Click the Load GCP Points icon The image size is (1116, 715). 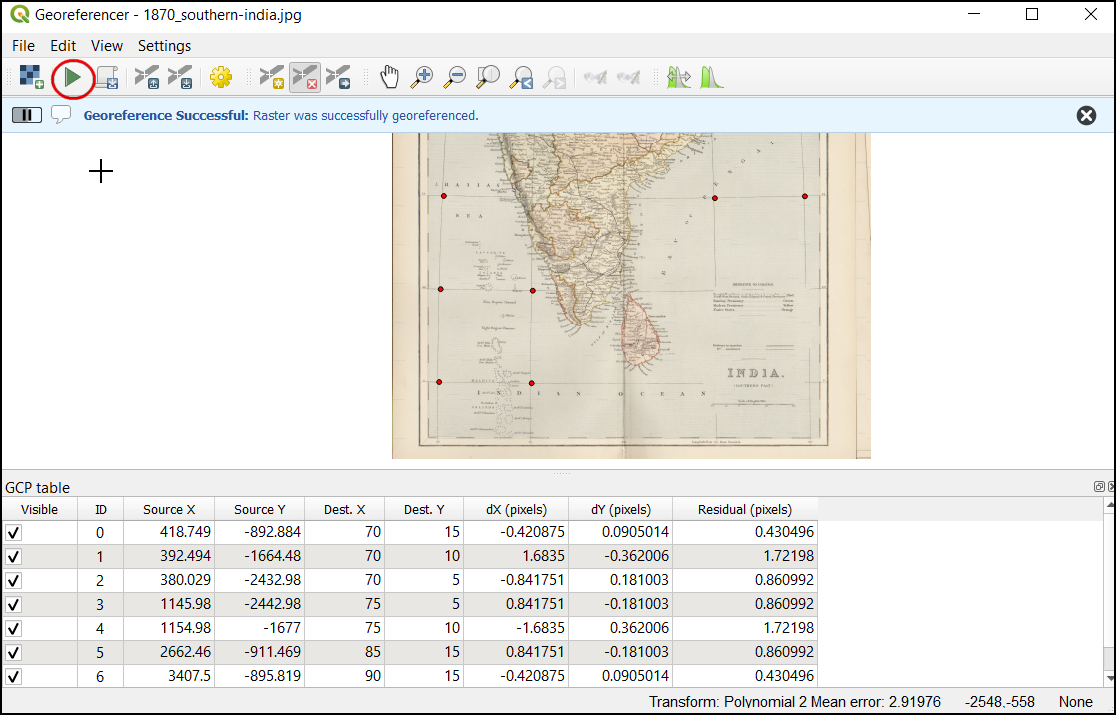(147, 77)
